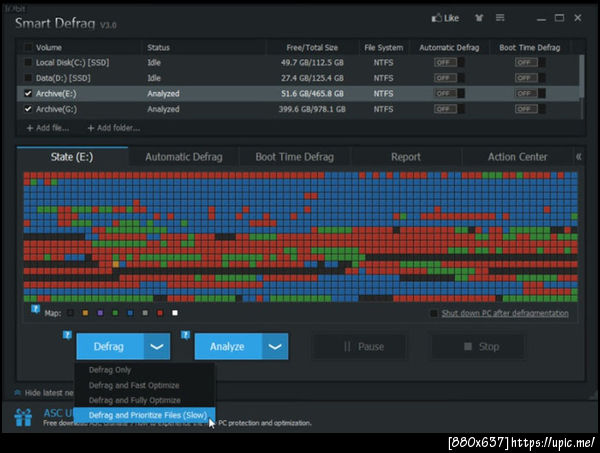
Task: Toggle Automatic Defrag for Data(D:)
Action: pos(449,78)
